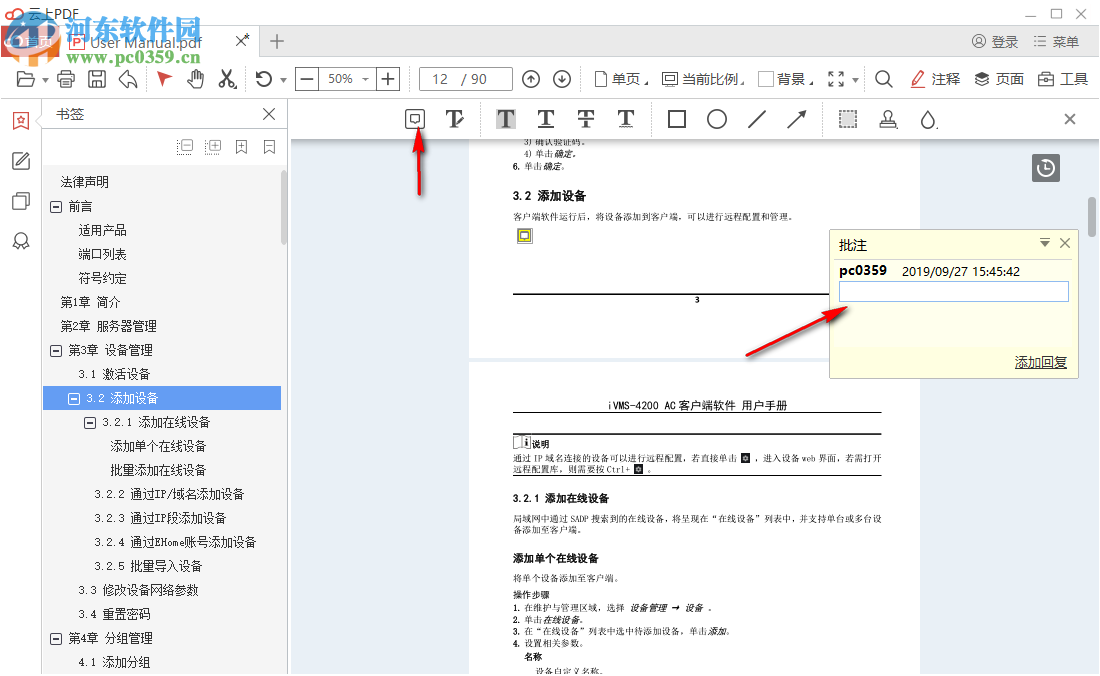Select the arrow drawing tool
Viewport: 1100px width, 676px height.
tap(796, 118)
